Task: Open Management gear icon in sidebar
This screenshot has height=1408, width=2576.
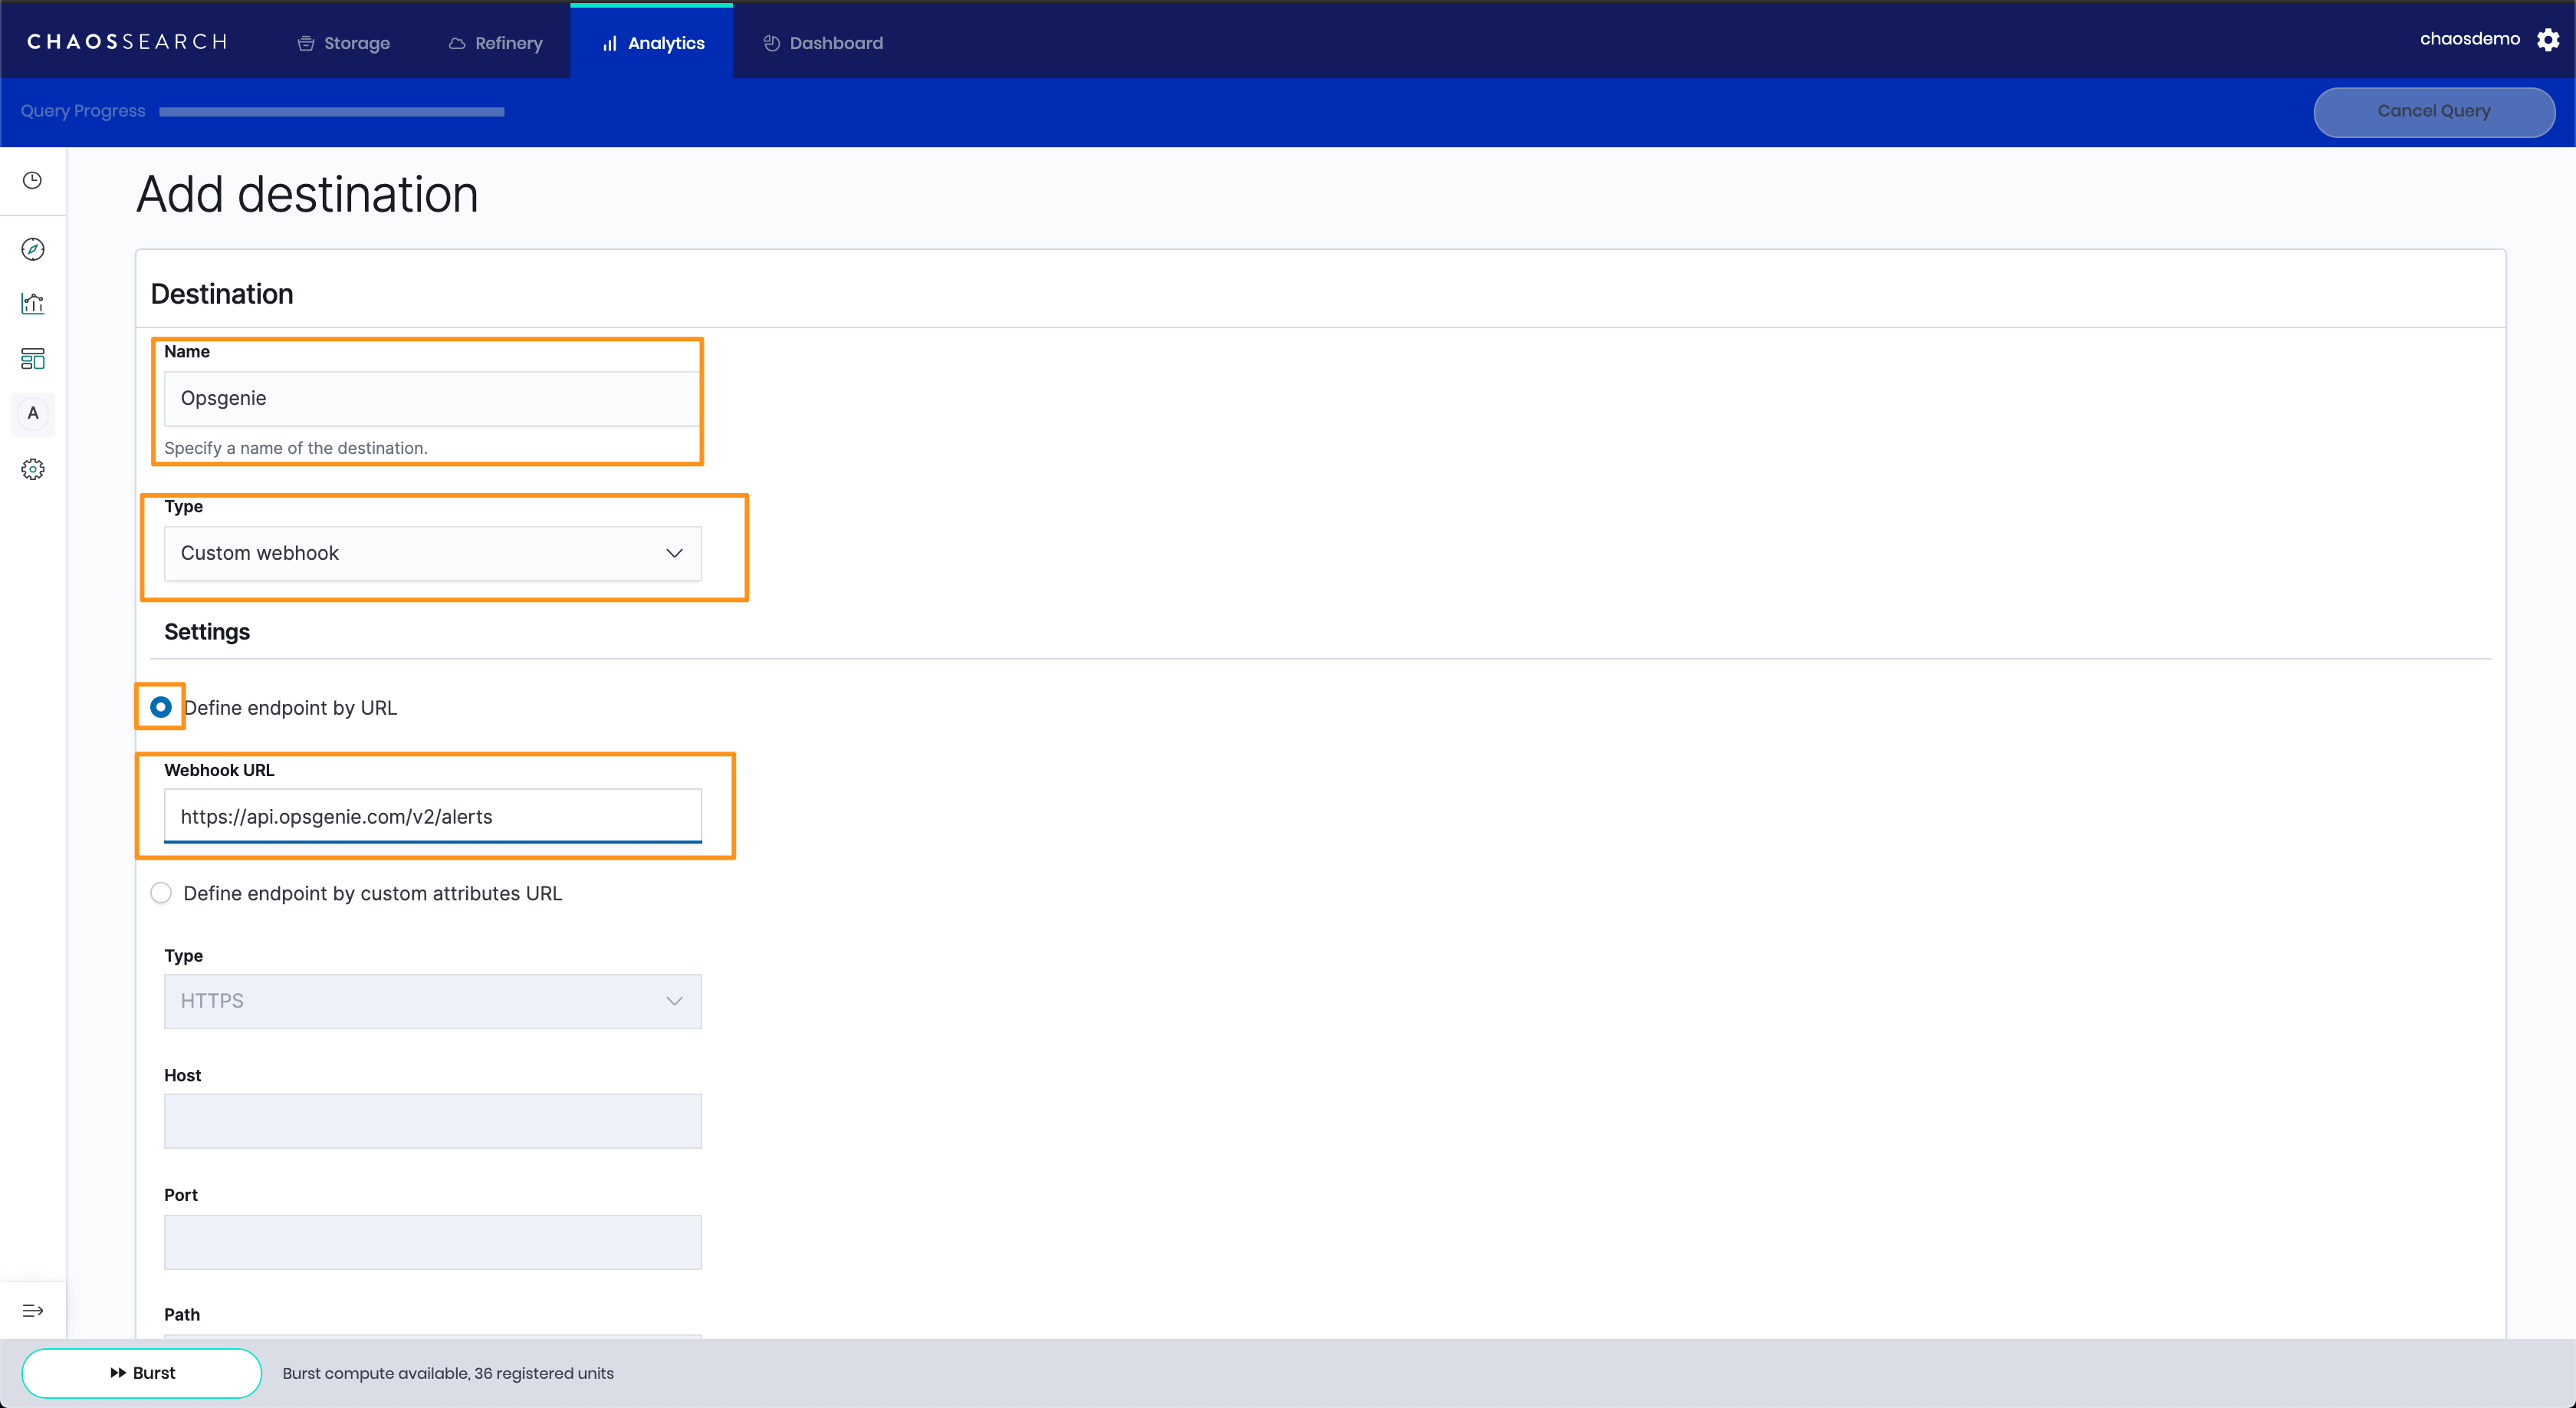Action: pyautogui.click(x=32, y=469)
